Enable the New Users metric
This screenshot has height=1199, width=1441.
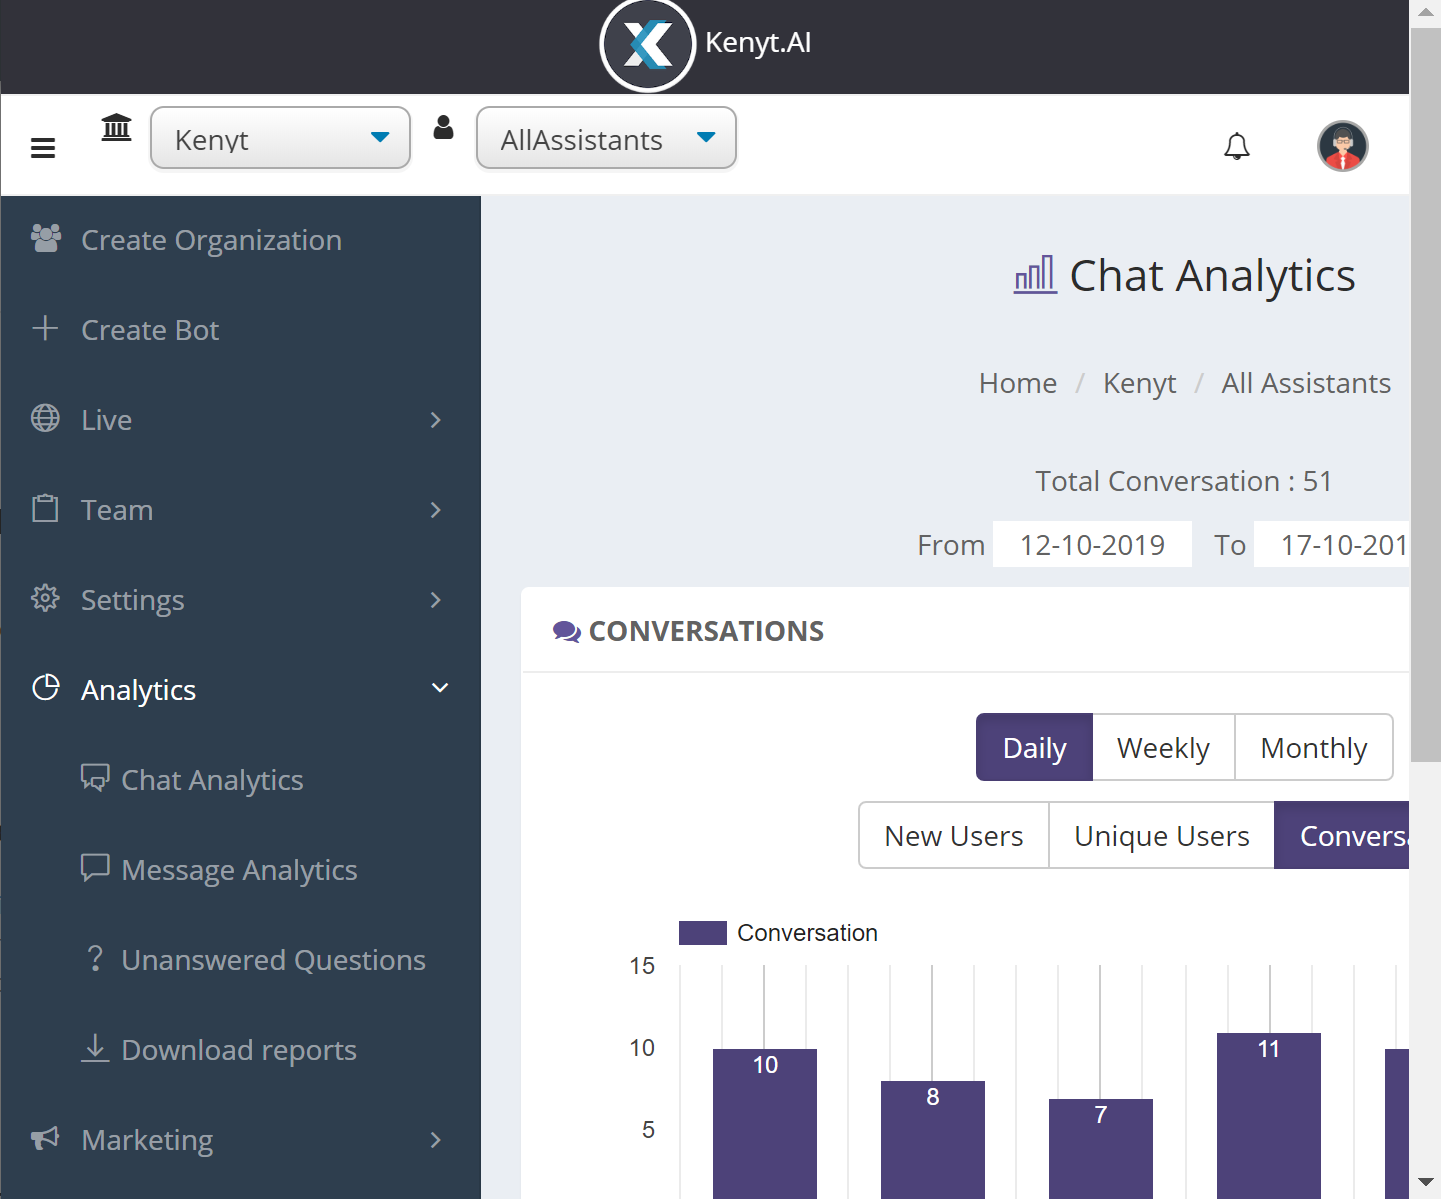click(x=953, y=835)
